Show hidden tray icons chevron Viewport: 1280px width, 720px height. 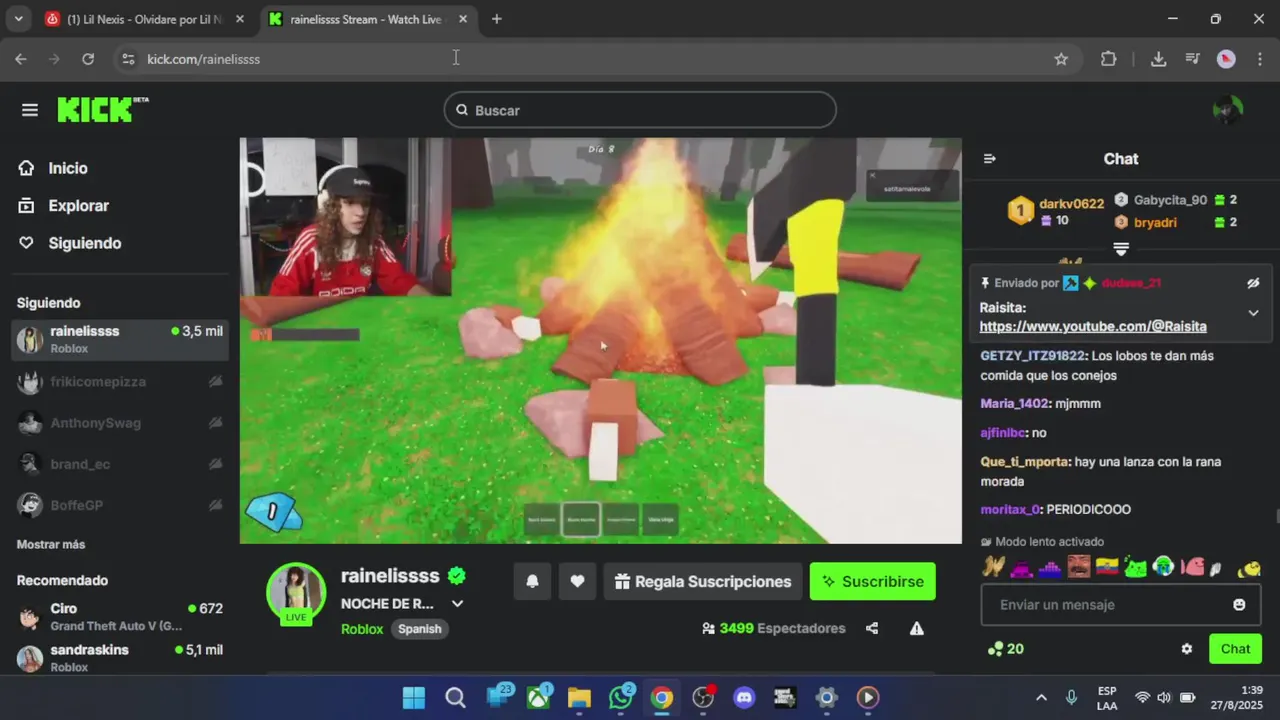pos(1041,698)
